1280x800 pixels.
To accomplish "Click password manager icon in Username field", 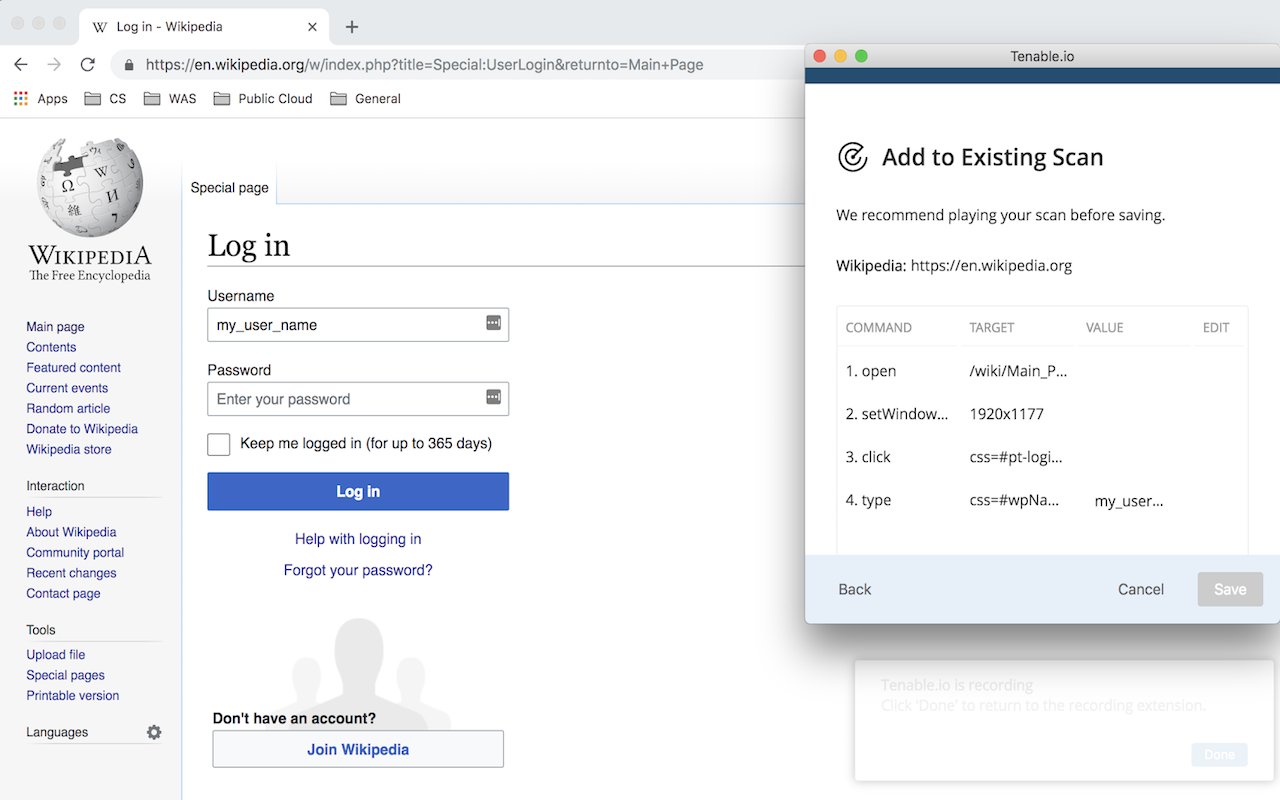I will (493, 323).
